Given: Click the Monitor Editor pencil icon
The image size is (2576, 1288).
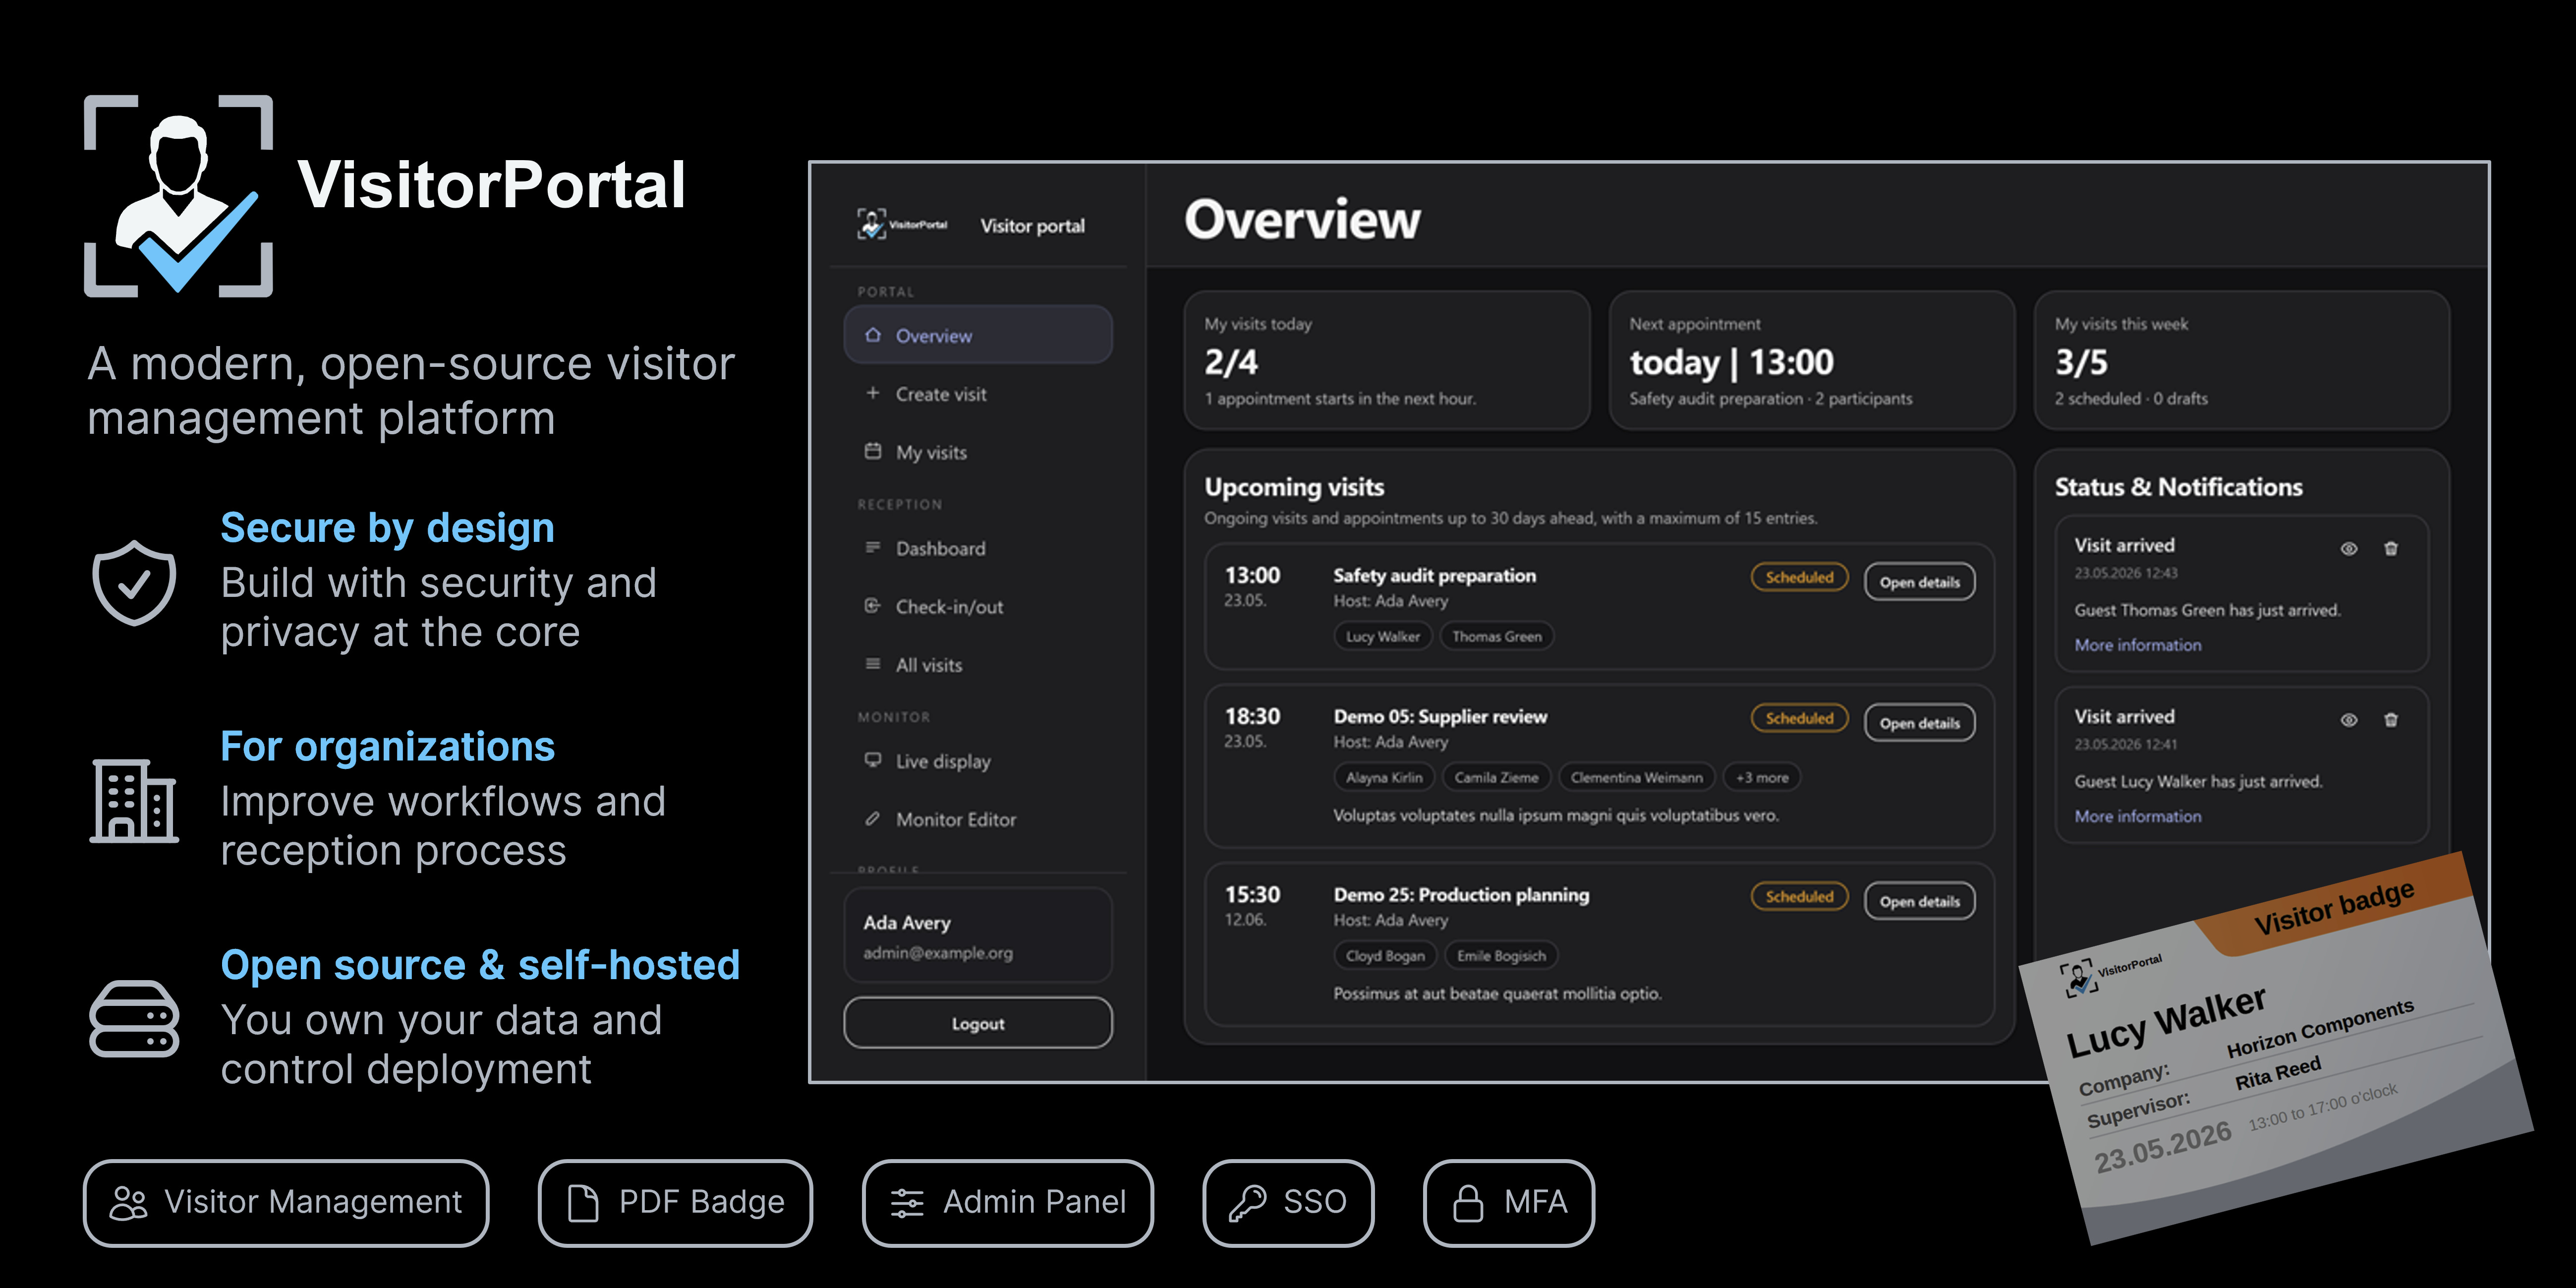Looking at the screenshot, I should tap(873, 818).
